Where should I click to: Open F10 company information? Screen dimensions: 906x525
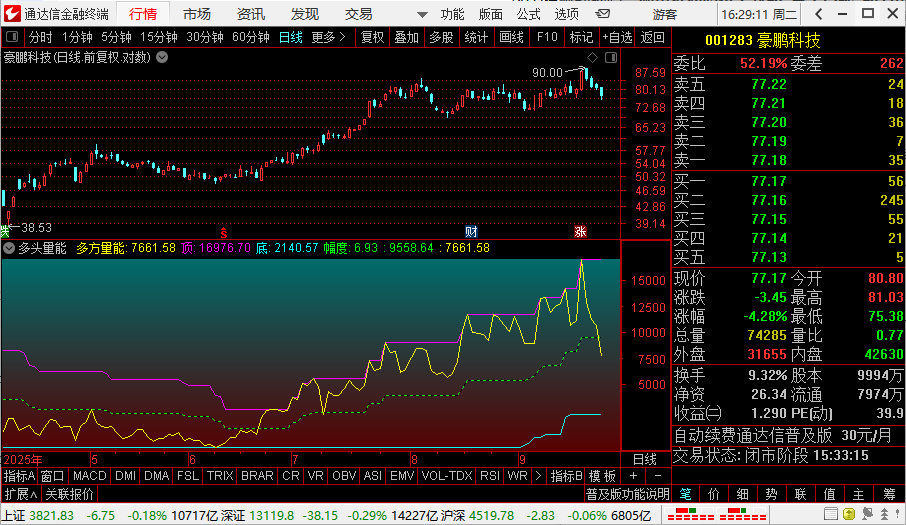point(547,38)
